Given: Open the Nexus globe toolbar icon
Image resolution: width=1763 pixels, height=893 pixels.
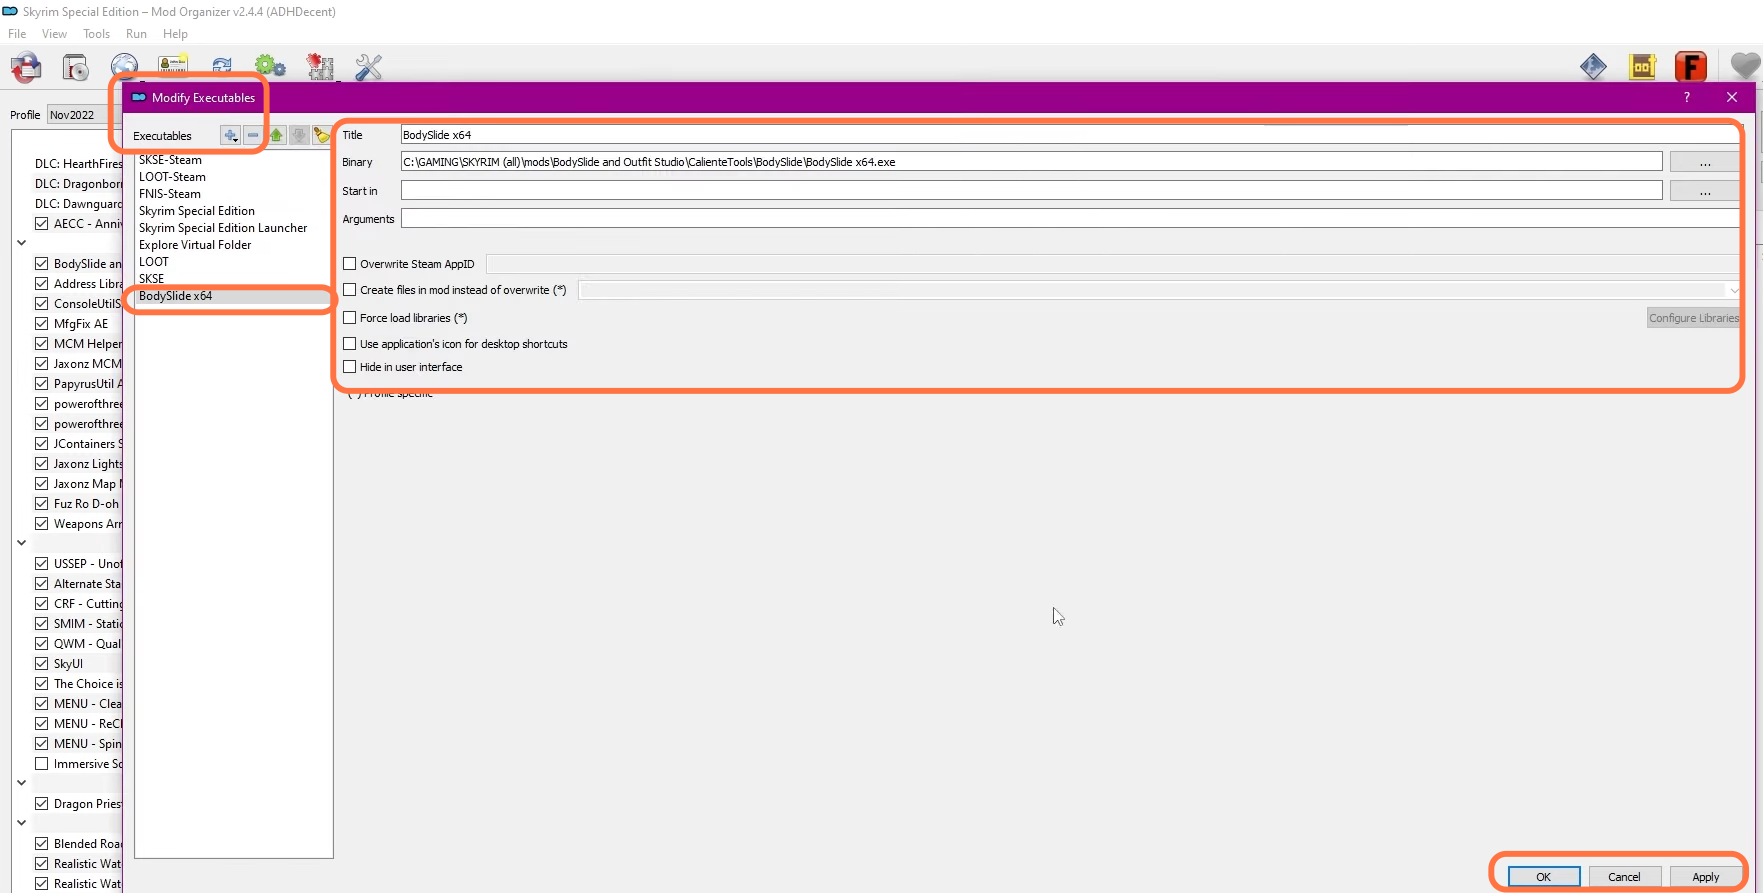Looking at the screenshot, I should point(125,67).
